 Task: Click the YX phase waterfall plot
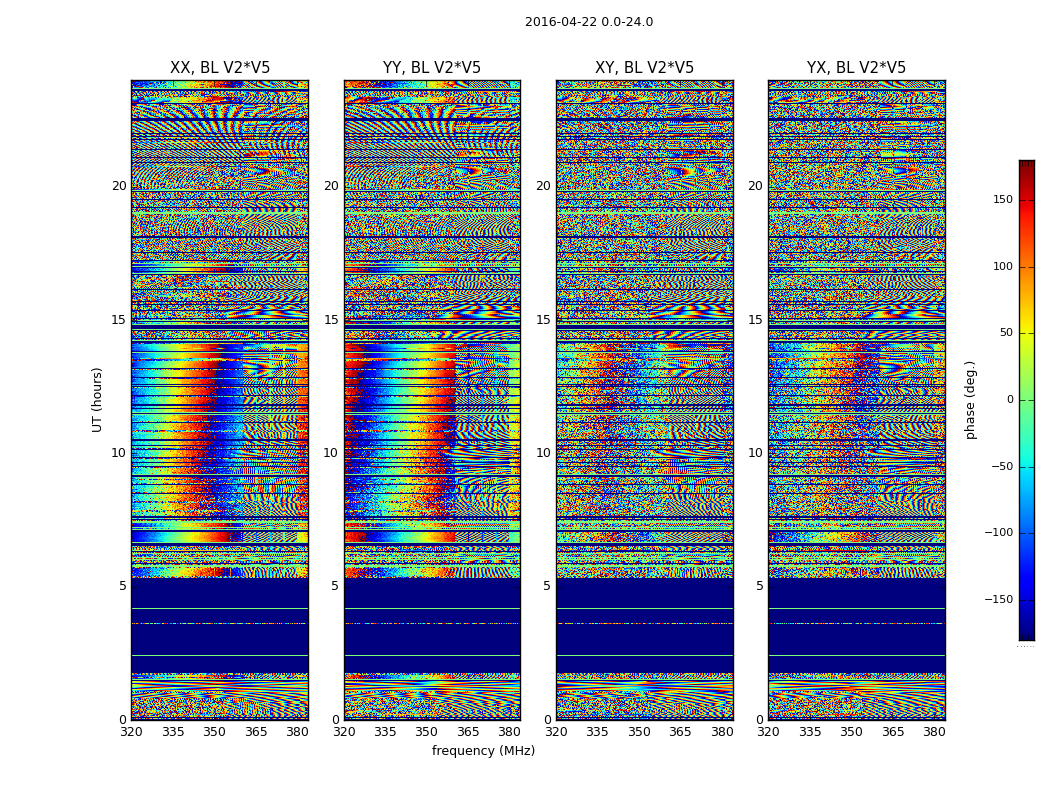856,400
